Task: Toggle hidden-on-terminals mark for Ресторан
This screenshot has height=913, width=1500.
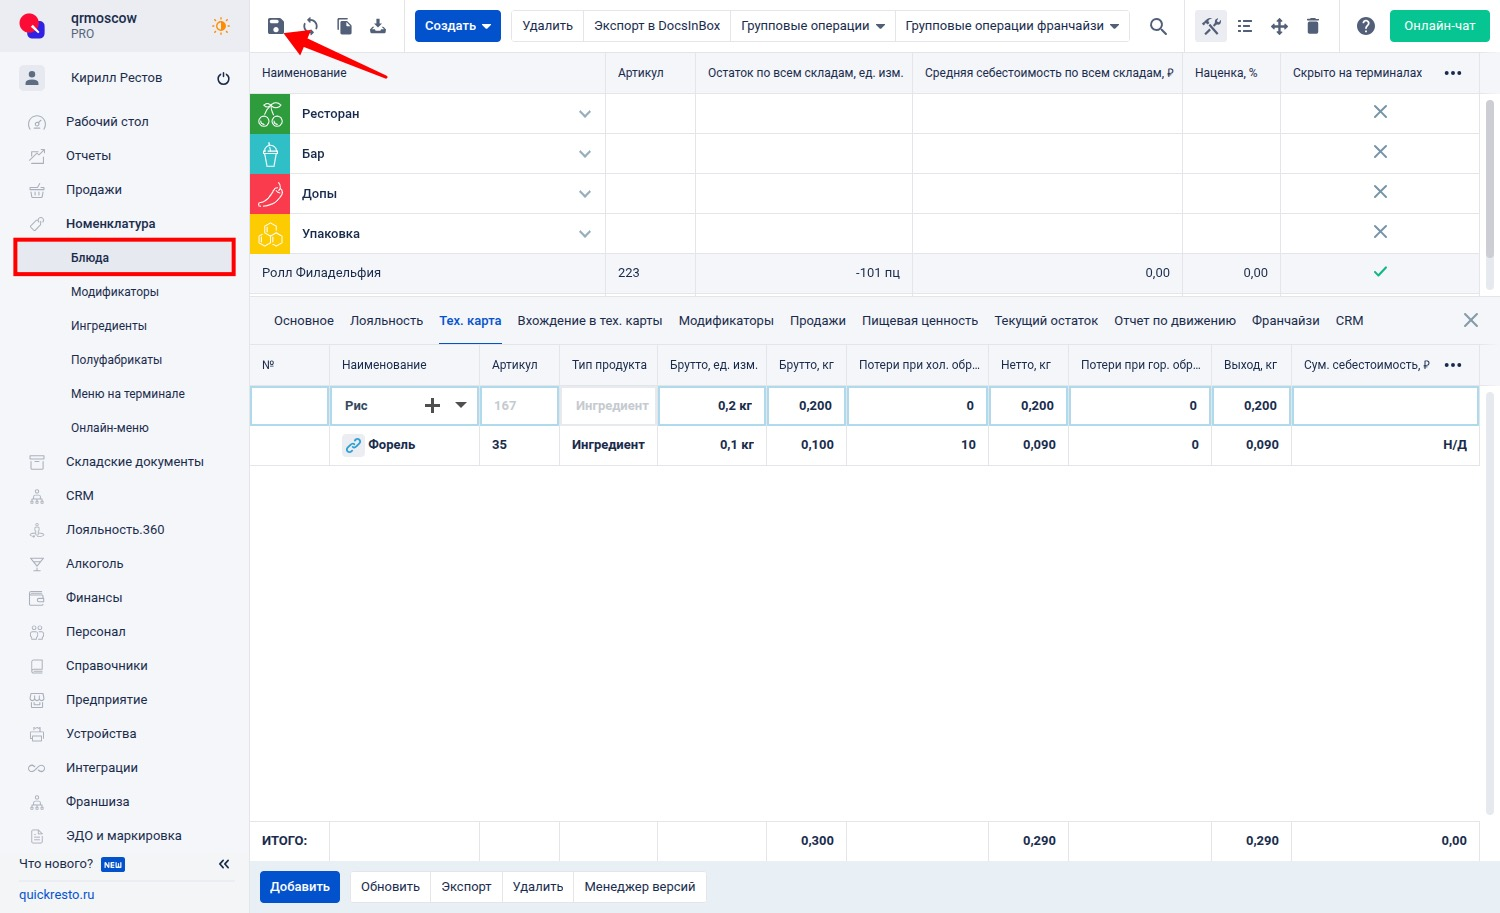Action: tap(1380, 112)
